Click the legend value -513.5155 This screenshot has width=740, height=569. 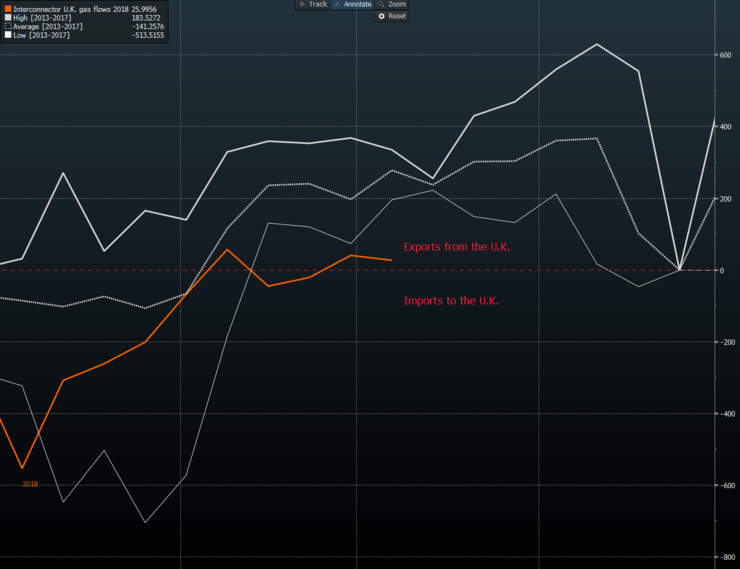148,35
